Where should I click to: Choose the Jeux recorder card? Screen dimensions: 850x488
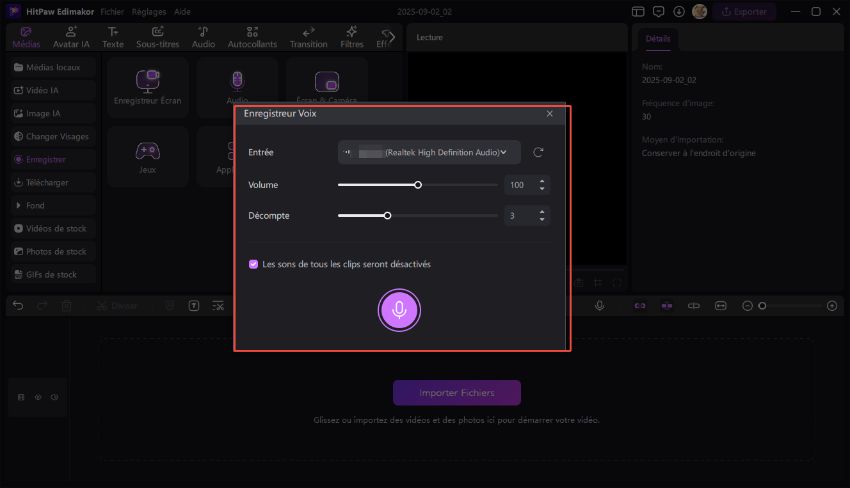pyautogui.click(x=147, y=157)
